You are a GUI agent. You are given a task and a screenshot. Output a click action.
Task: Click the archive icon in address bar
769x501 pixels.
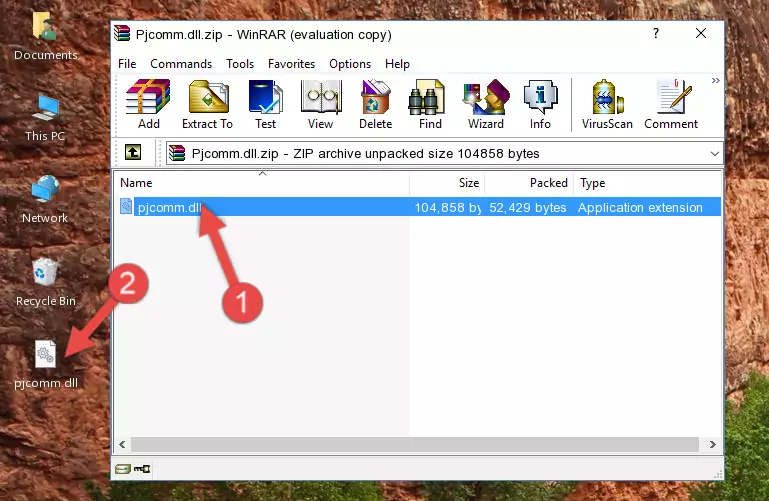click(177, 153)
